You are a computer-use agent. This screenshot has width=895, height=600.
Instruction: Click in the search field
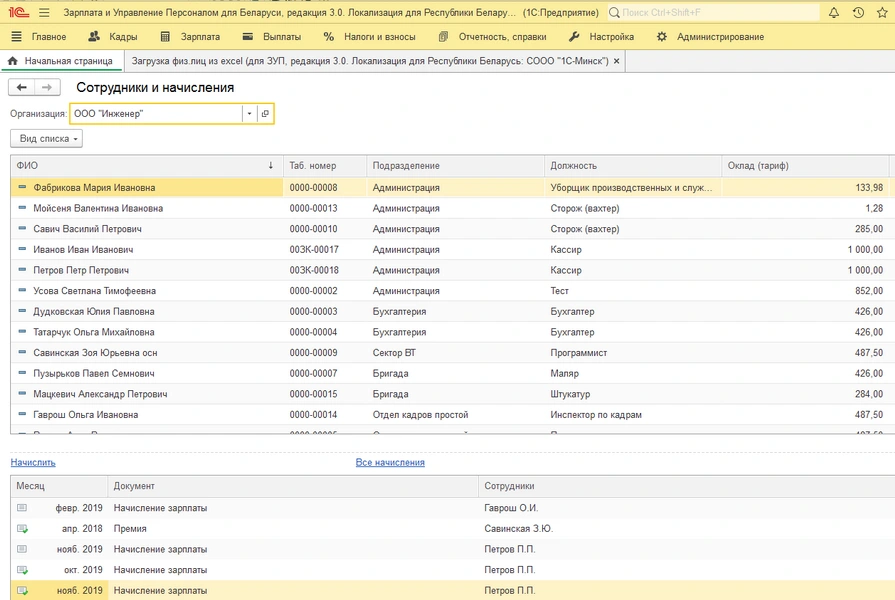pos(710,13)
